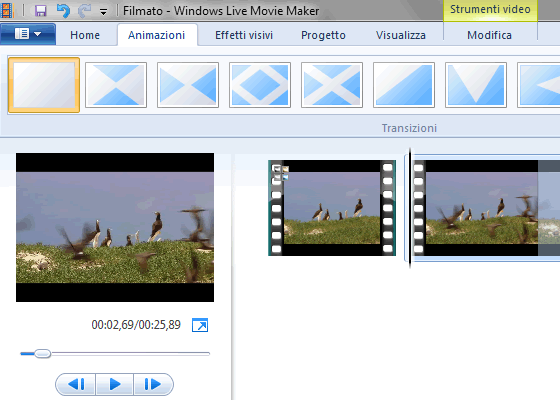This screenshot has width=560, height=400.
Task: Open the Modifica tab under Strumenti video
Action: [x=489, y=35]
